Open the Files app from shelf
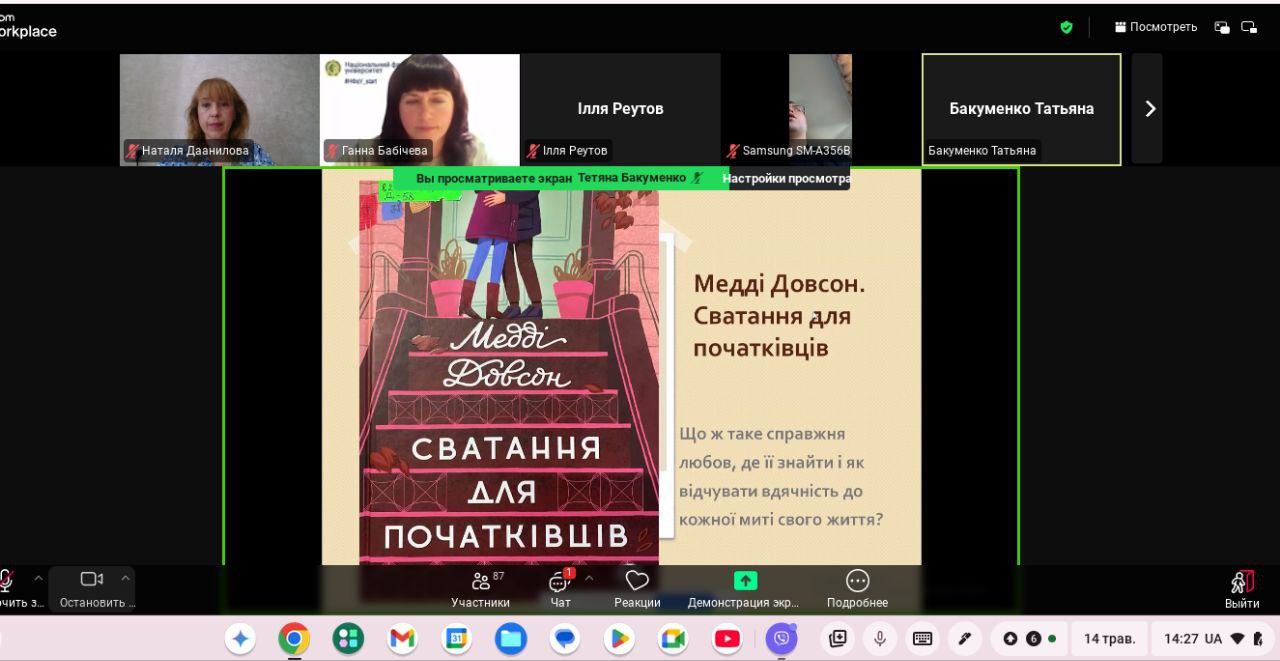 (x=511, y=638)
